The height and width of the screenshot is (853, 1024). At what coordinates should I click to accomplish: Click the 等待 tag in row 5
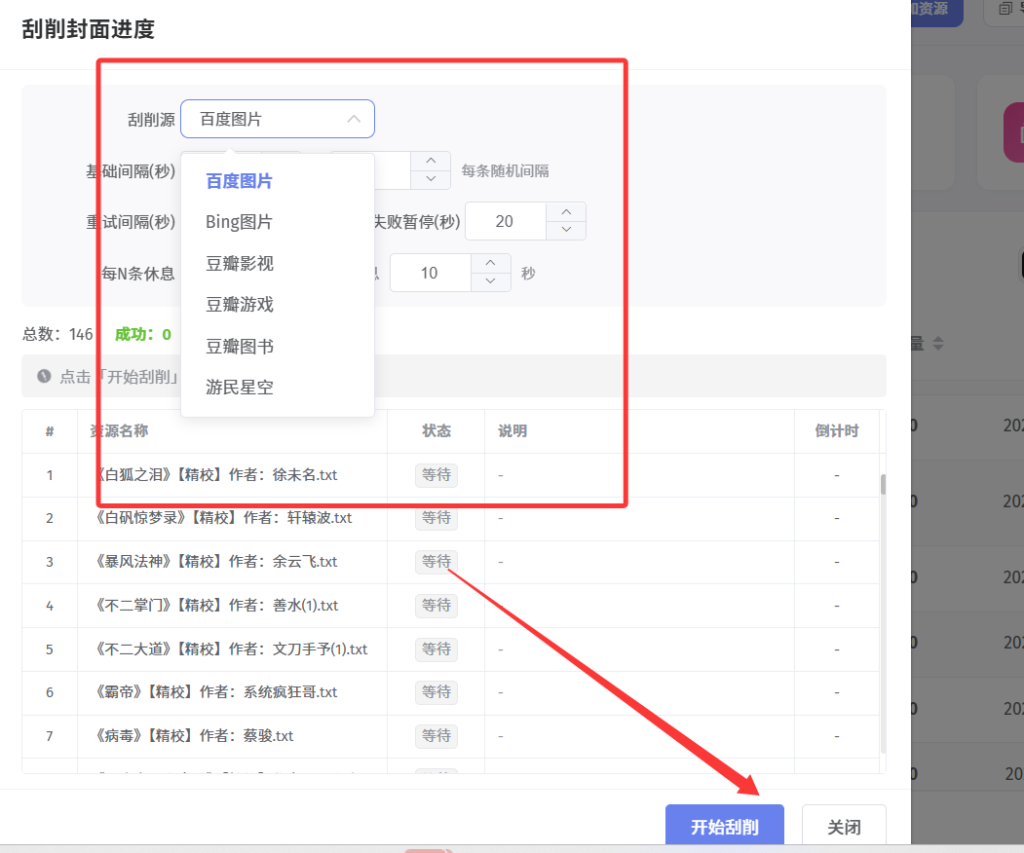[x=436, y=649]
